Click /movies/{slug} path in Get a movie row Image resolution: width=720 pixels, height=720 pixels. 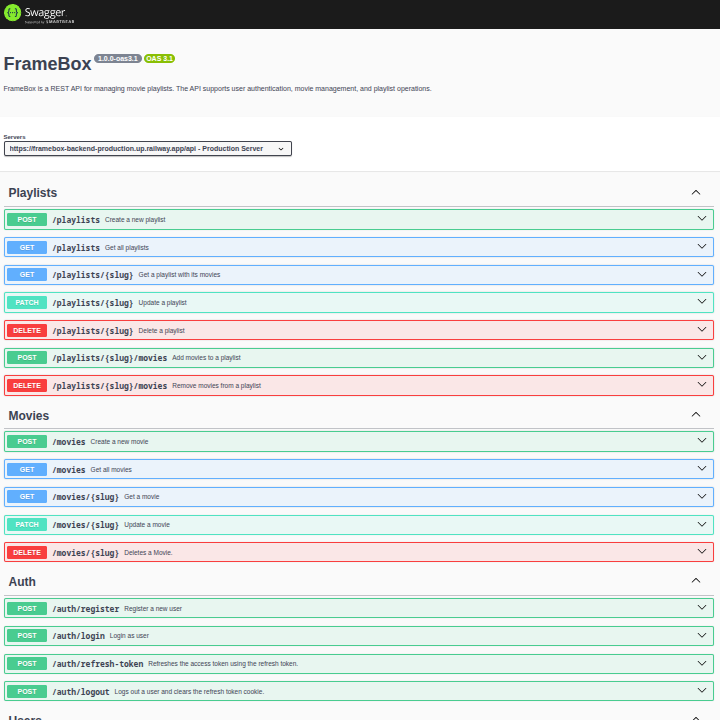click(86, 497)
